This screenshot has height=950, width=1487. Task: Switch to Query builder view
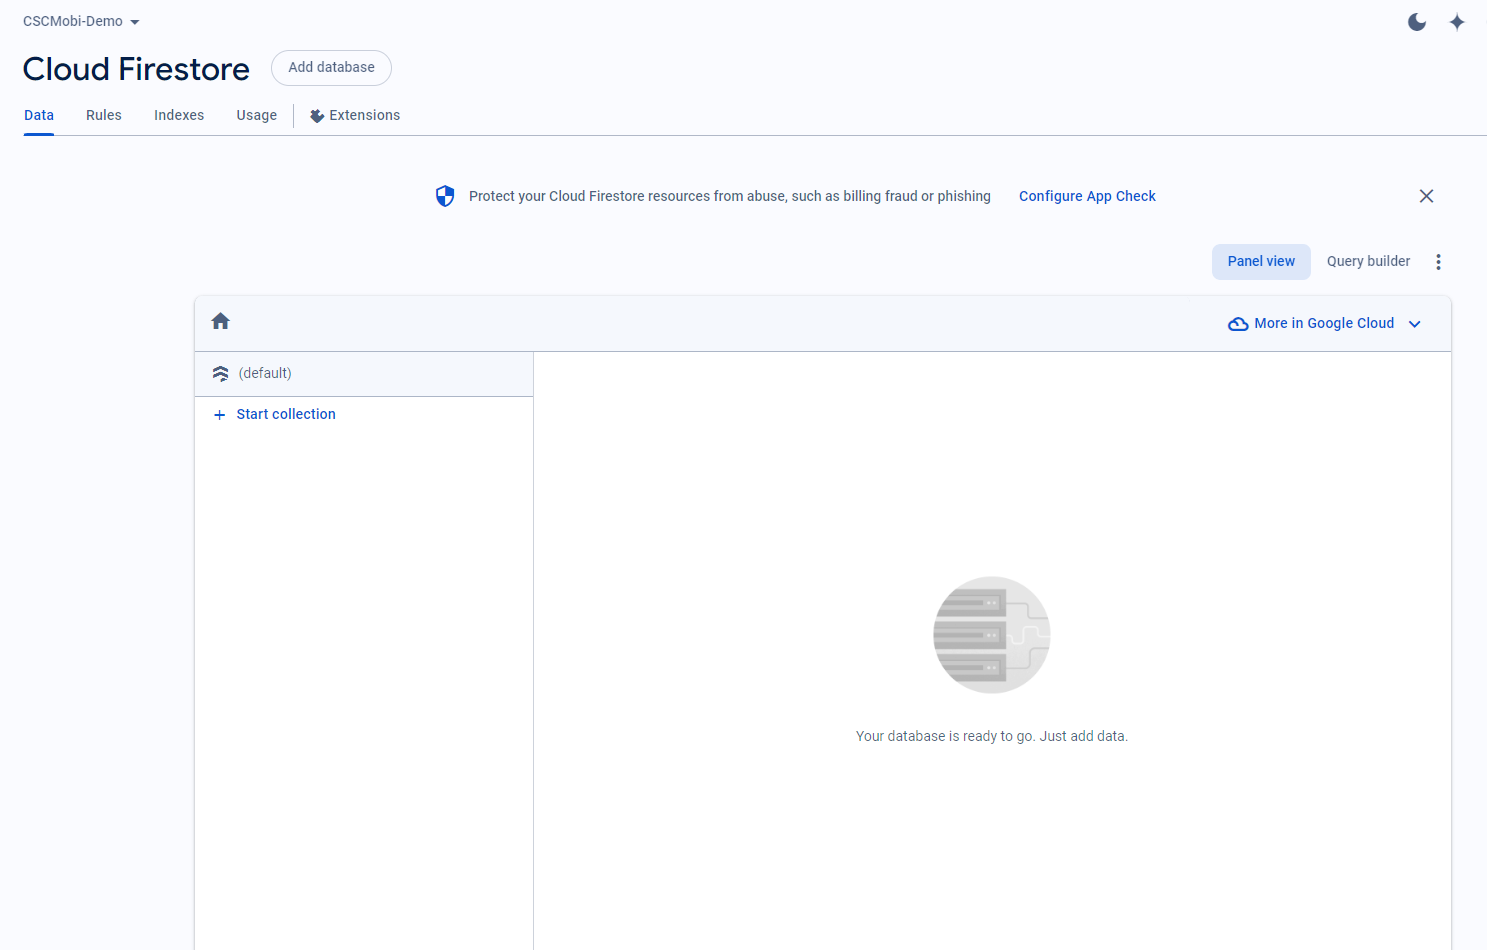tap(1368, 262)
